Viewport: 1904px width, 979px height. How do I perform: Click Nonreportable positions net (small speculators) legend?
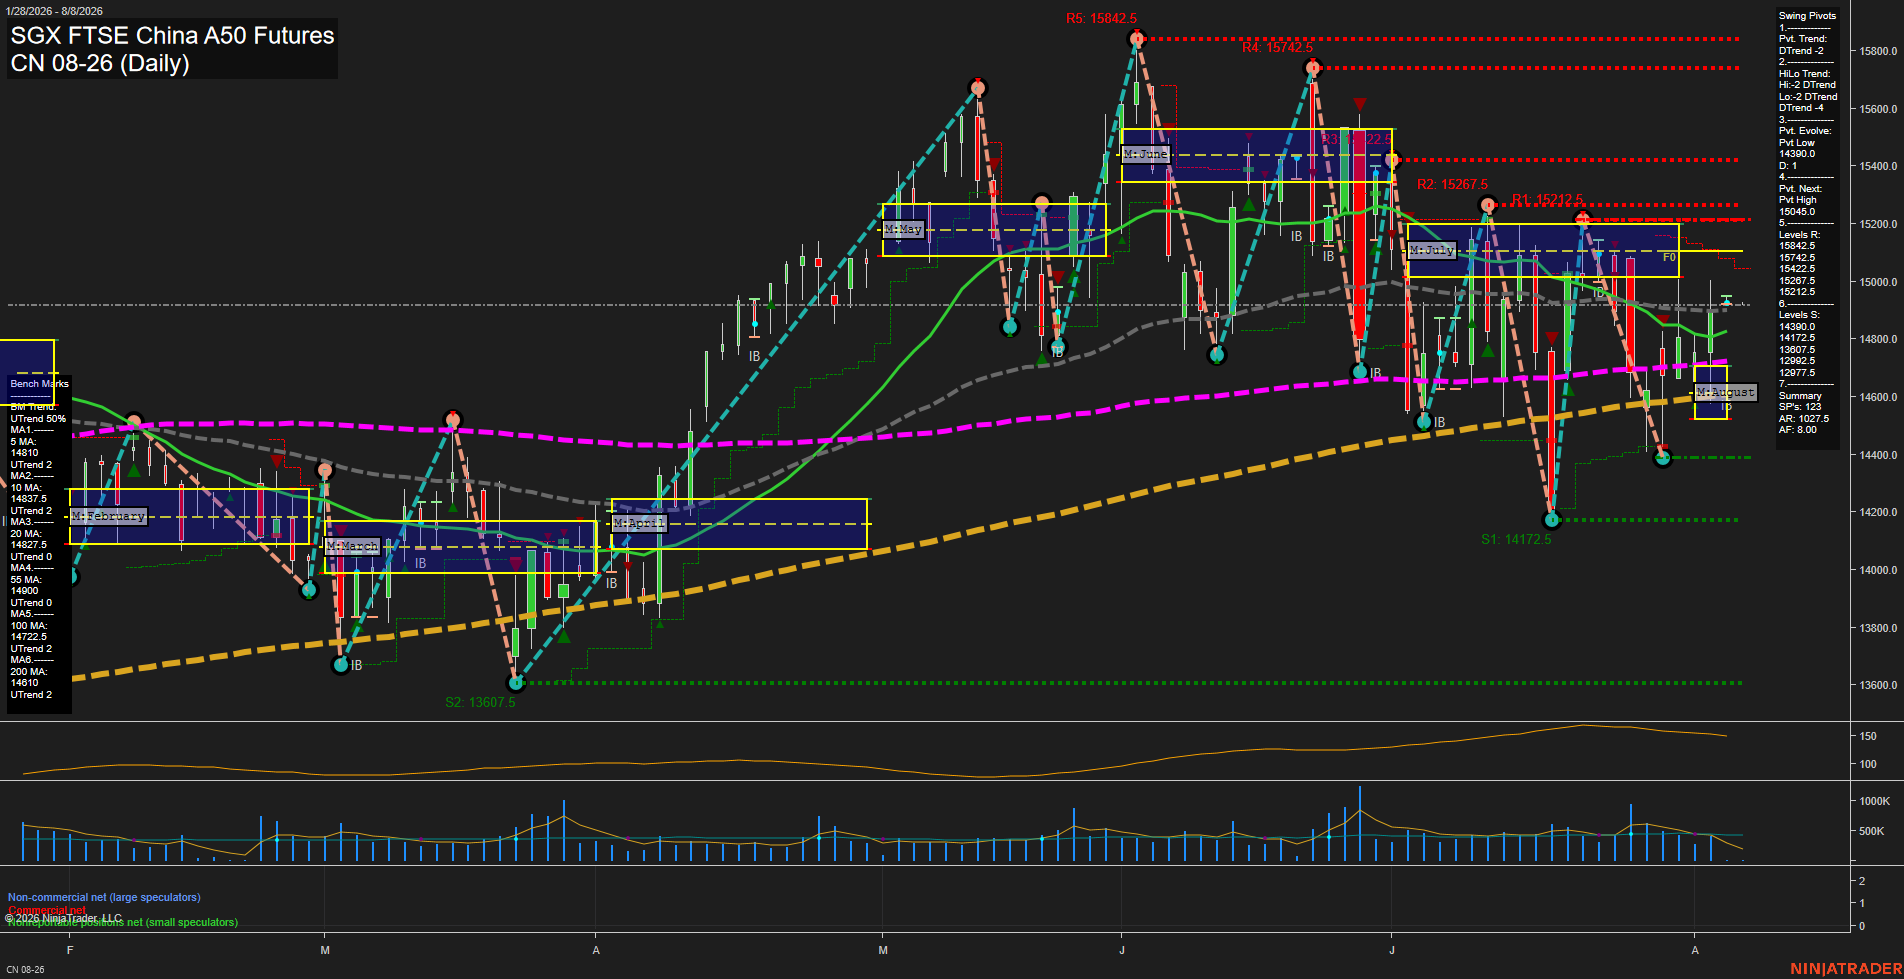pyautogui.click(x=123, y=922)
